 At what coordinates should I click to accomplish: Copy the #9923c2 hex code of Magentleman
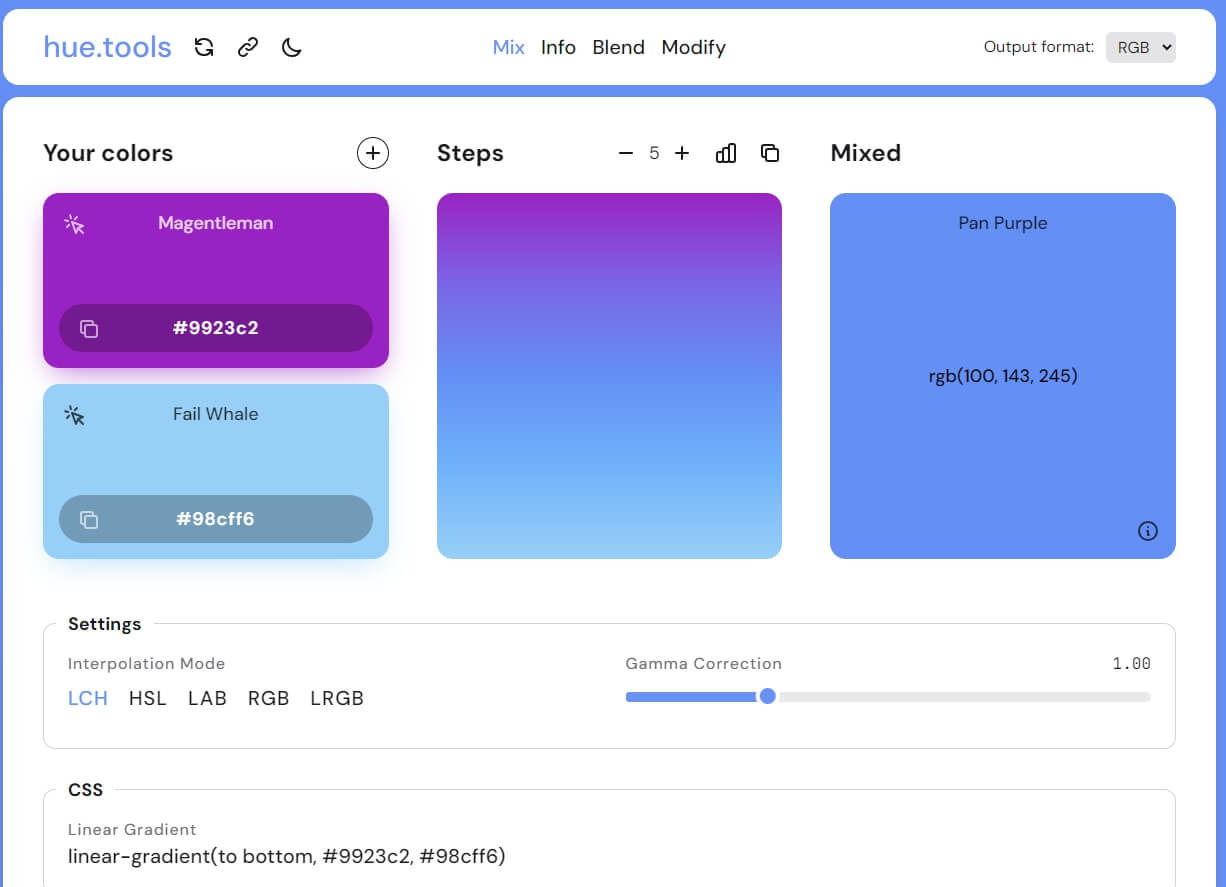point(215,328)
